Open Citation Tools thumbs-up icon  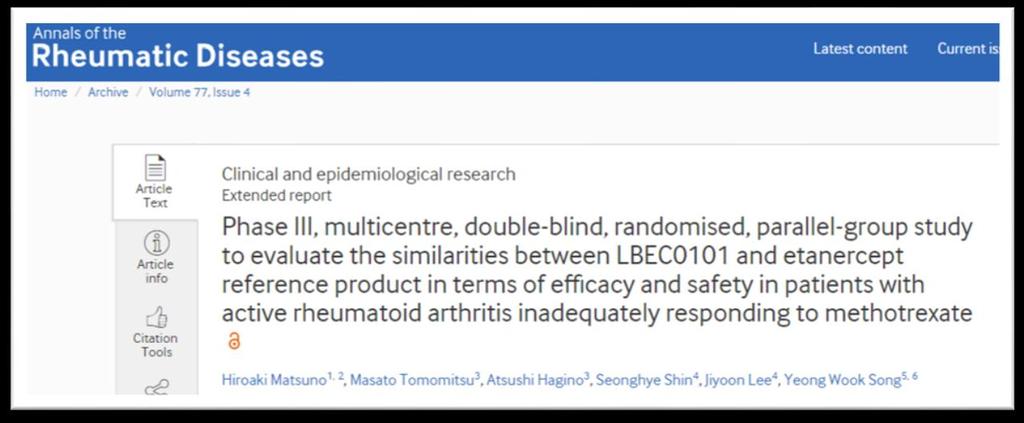click(x=155, y=318)
